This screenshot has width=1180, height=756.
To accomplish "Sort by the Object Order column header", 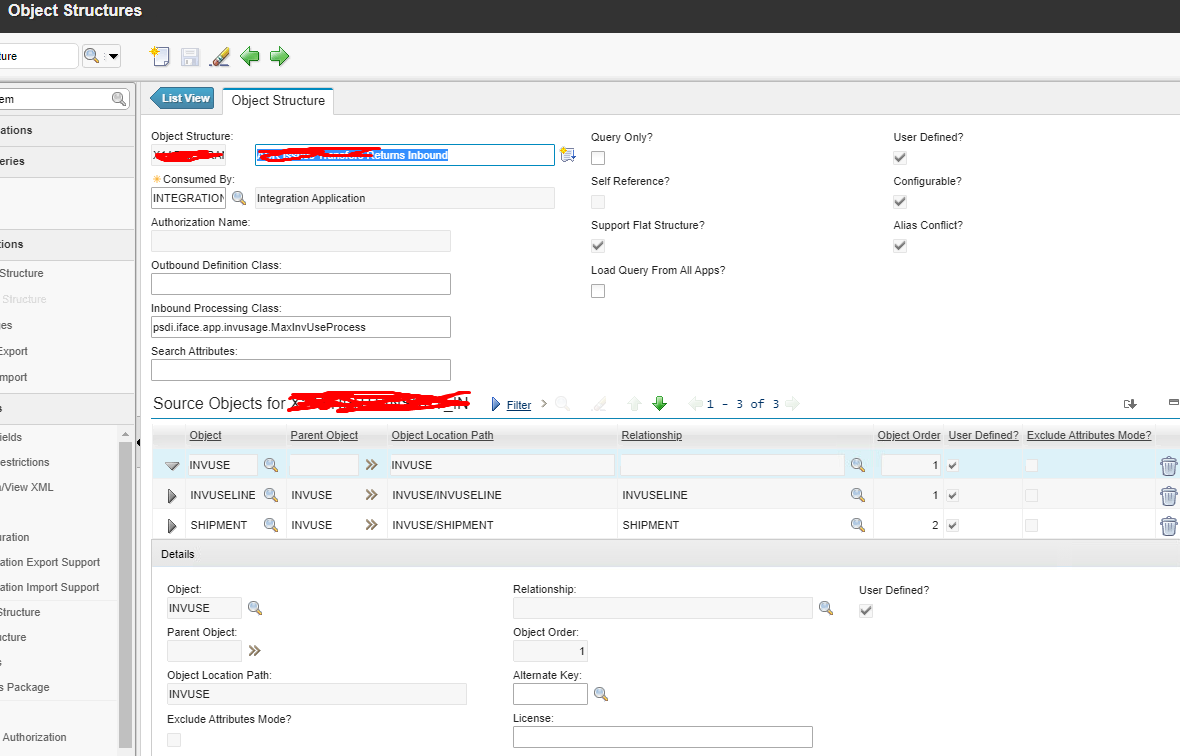I will coord(908,435).
